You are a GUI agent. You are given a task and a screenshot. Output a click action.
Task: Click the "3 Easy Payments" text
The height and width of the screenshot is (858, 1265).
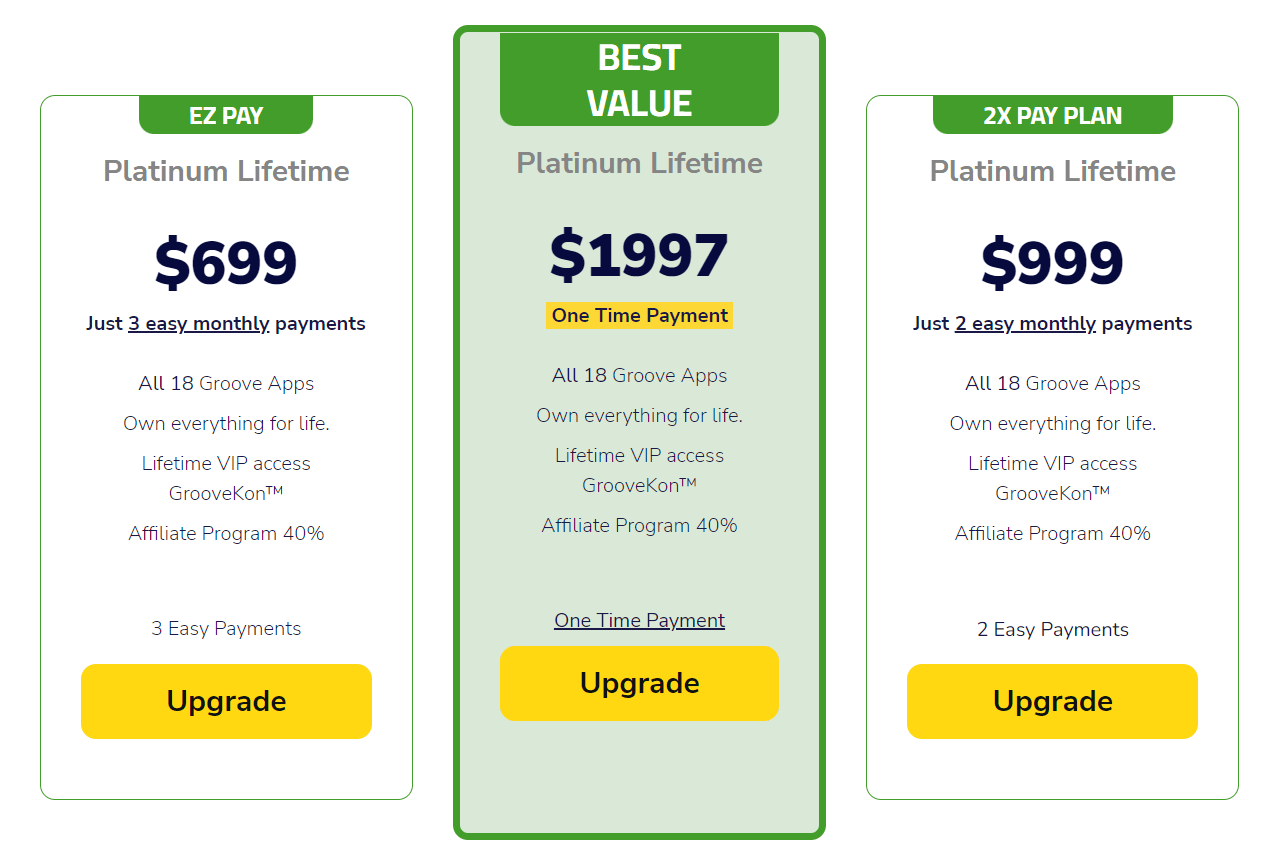coord(226,629)
